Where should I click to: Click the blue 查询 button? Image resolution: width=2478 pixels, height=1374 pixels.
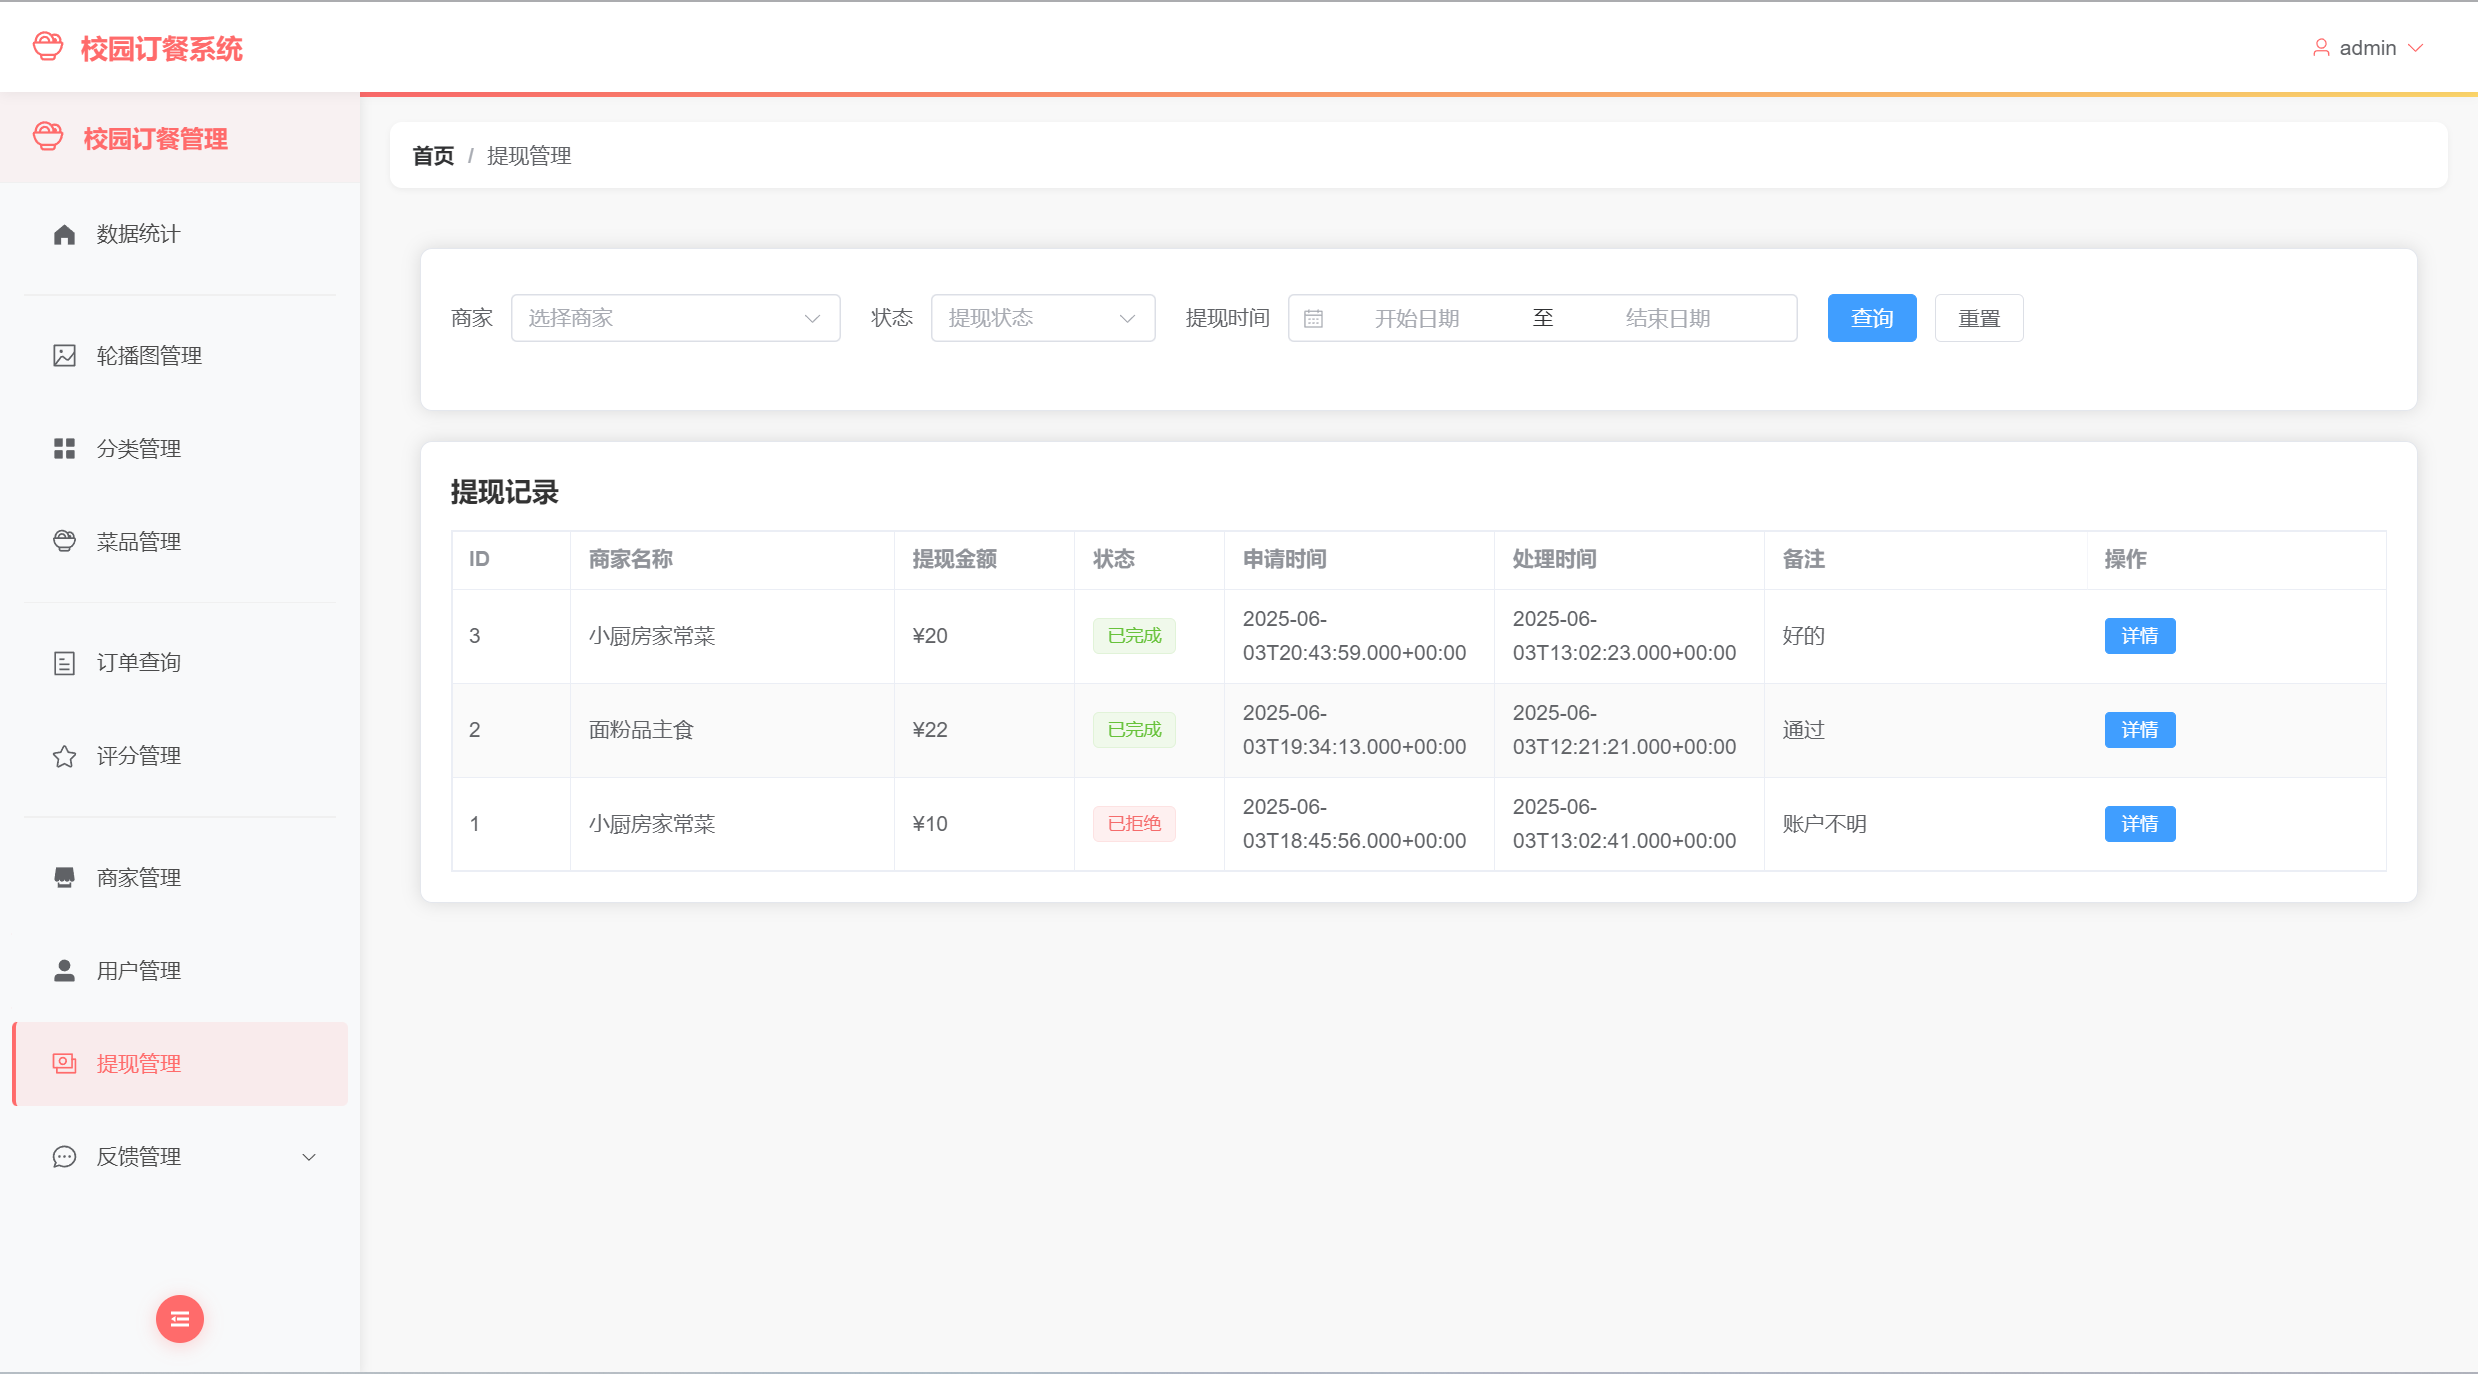tap(1871, 318)
